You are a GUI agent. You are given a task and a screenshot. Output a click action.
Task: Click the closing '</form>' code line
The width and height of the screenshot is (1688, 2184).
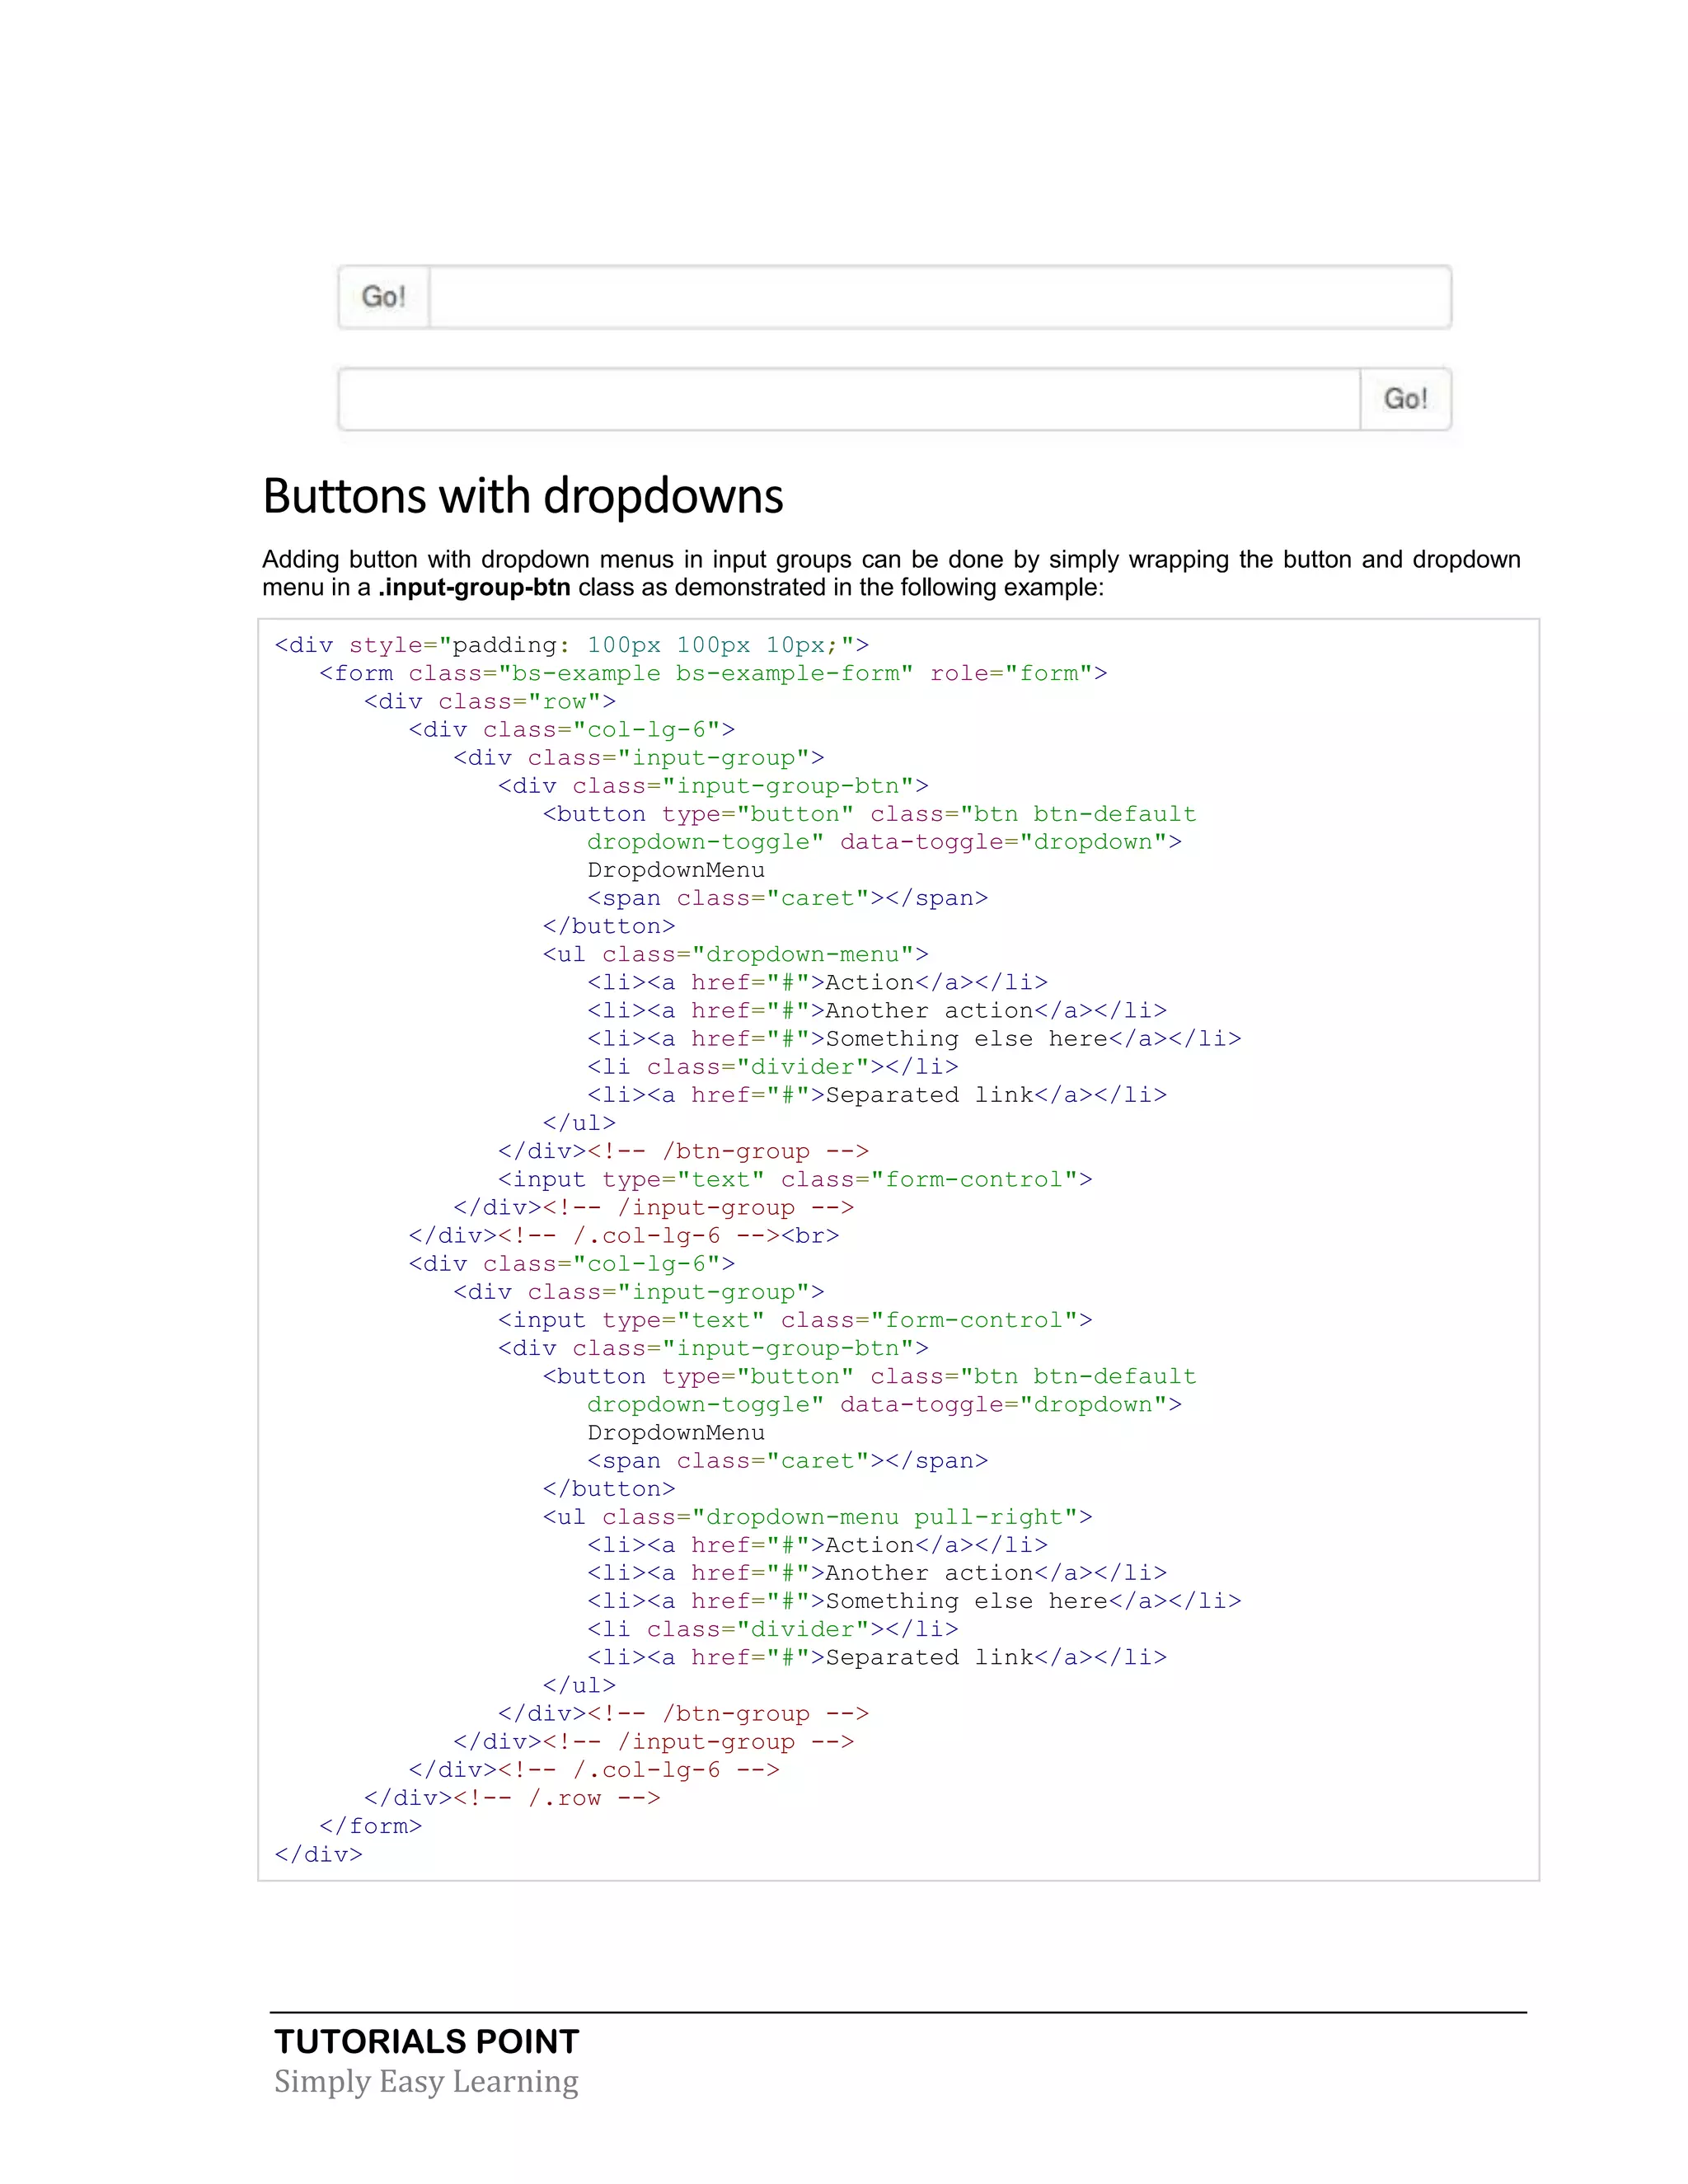(x=371, y=1826)
